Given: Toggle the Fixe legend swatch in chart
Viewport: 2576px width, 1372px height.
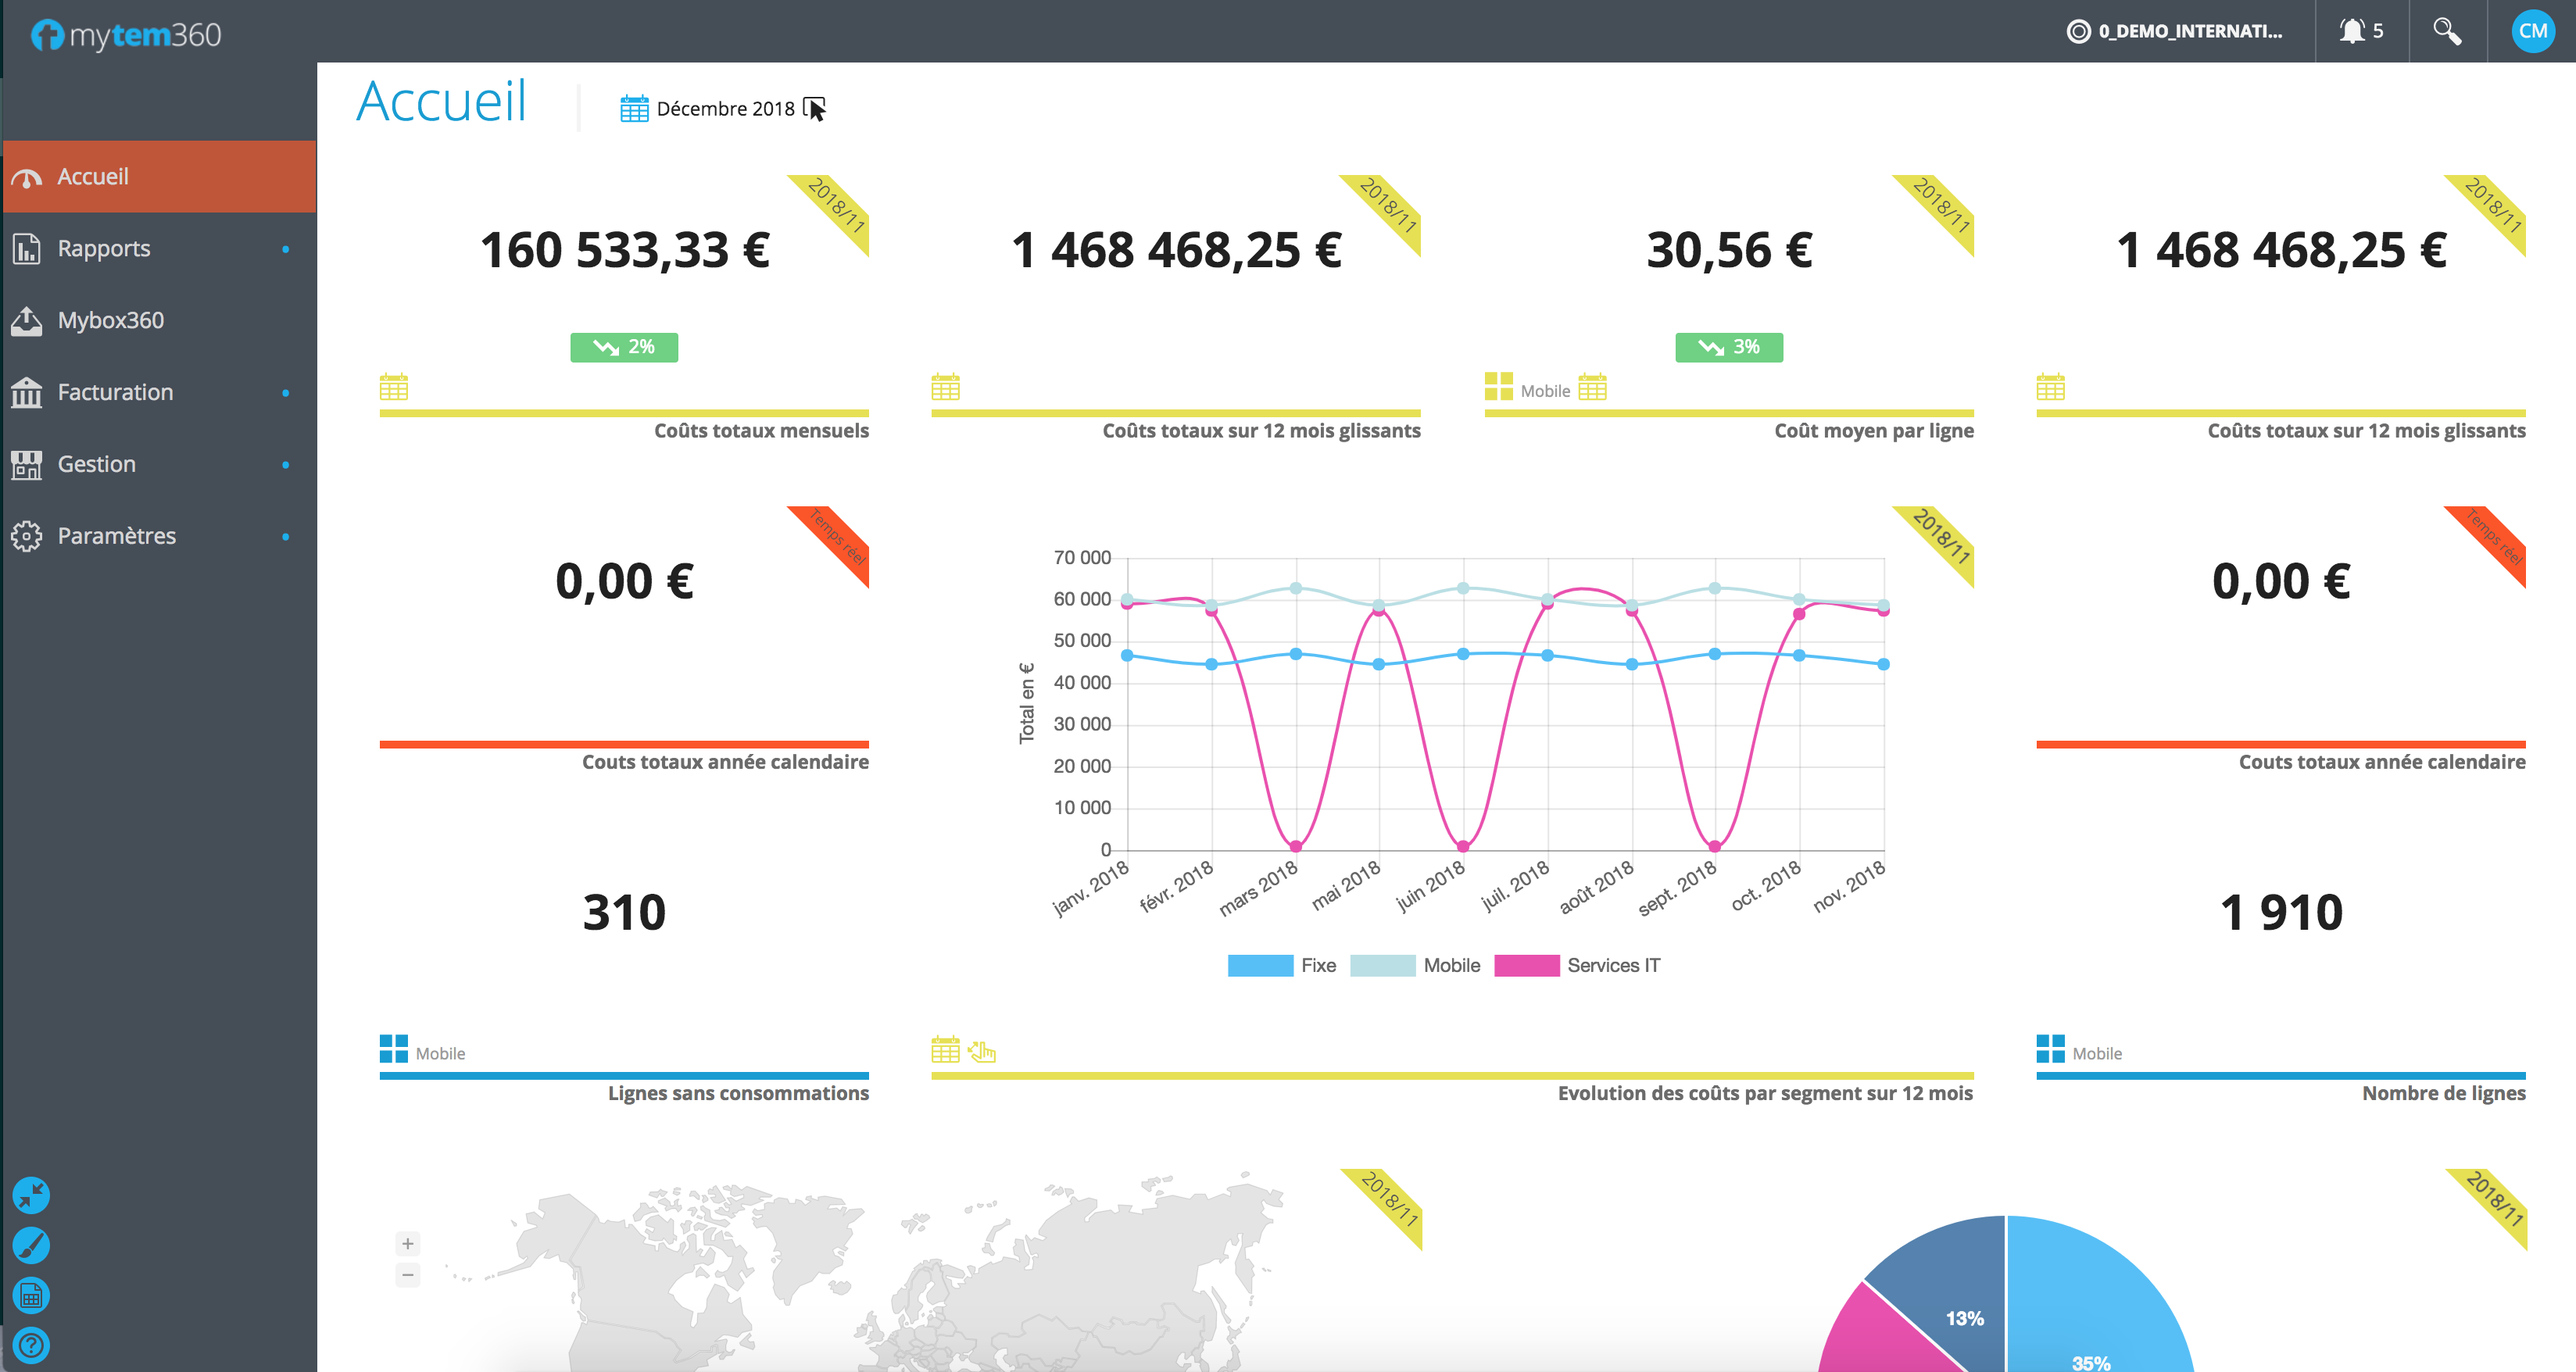Looking at the screenshot, I should pyautogui.click(x=1260, y=965).
